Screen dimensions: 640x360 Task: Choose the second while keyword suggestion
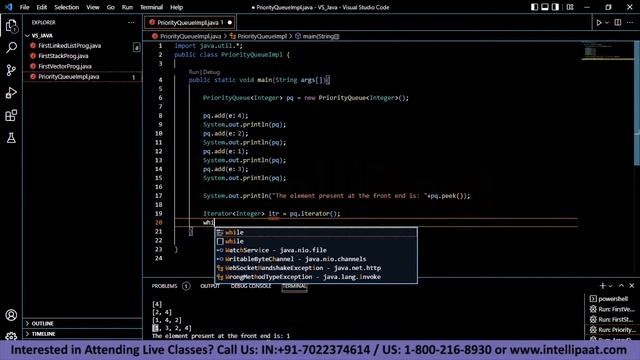pyautogui.click(x=316, y=241)
